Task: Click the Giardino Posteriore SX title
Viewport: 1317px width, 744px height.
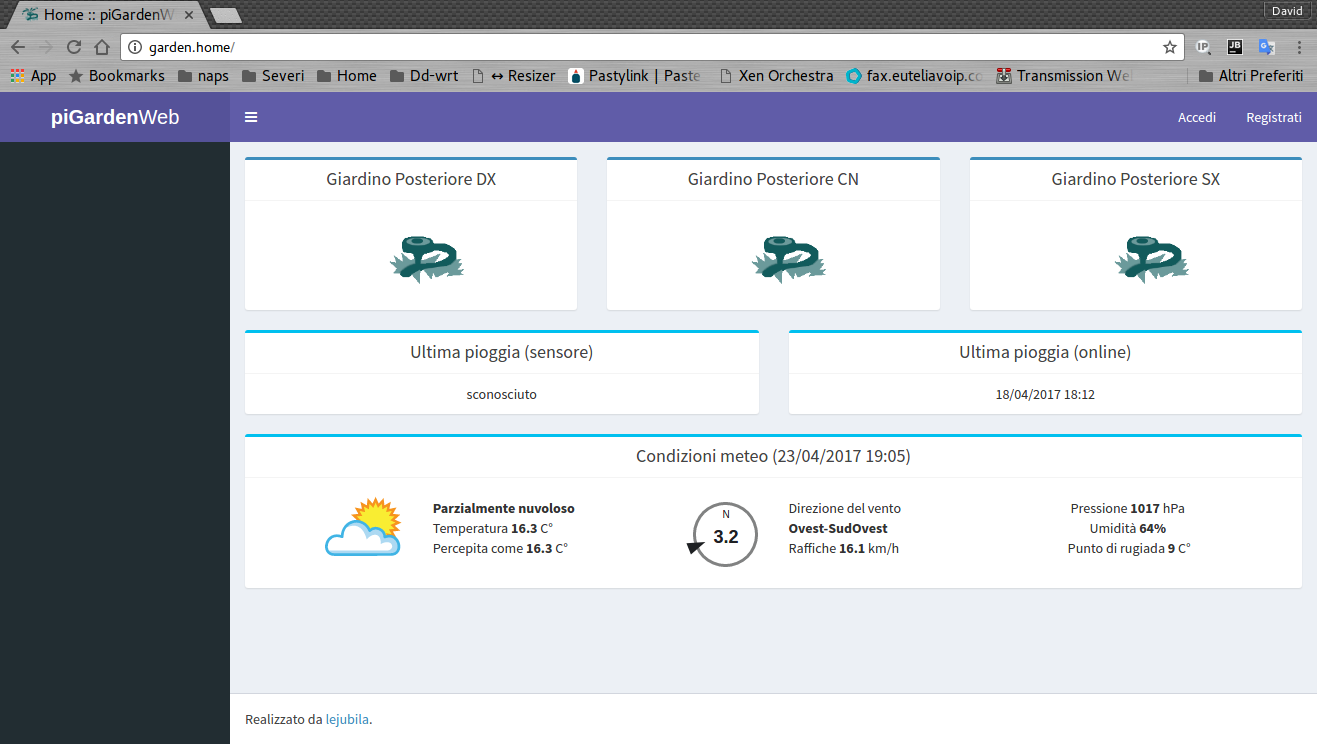Action: [1136, 180]
